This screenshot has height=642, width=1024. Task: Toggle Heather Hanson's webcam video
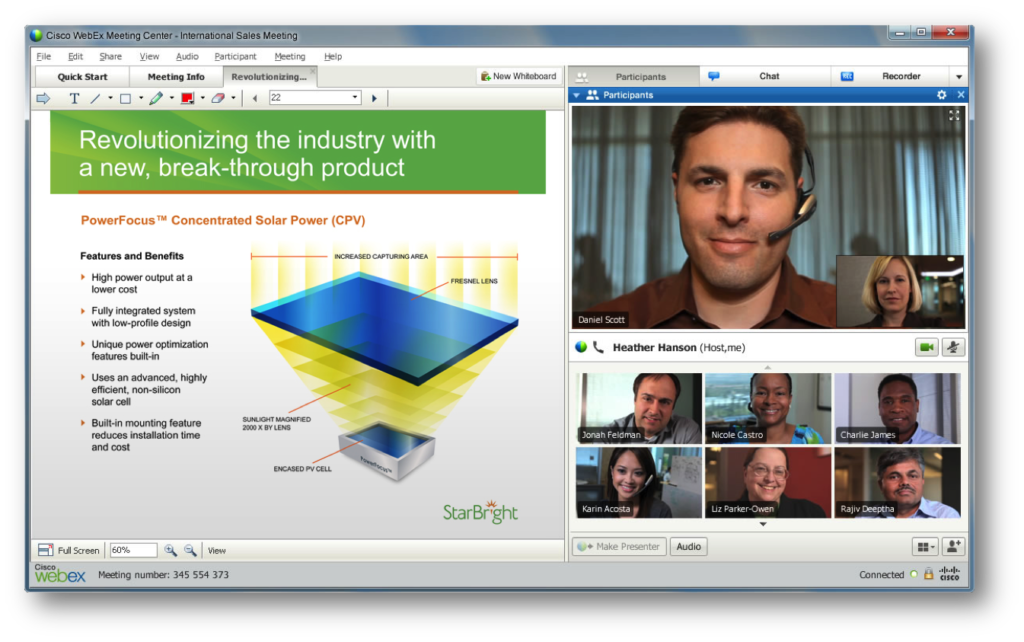928,347
